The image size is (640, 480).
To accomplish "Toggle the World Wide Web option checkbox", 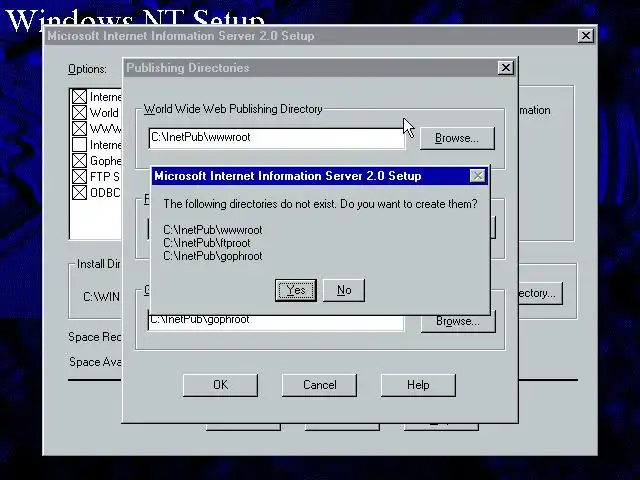I will pos(79,113).
